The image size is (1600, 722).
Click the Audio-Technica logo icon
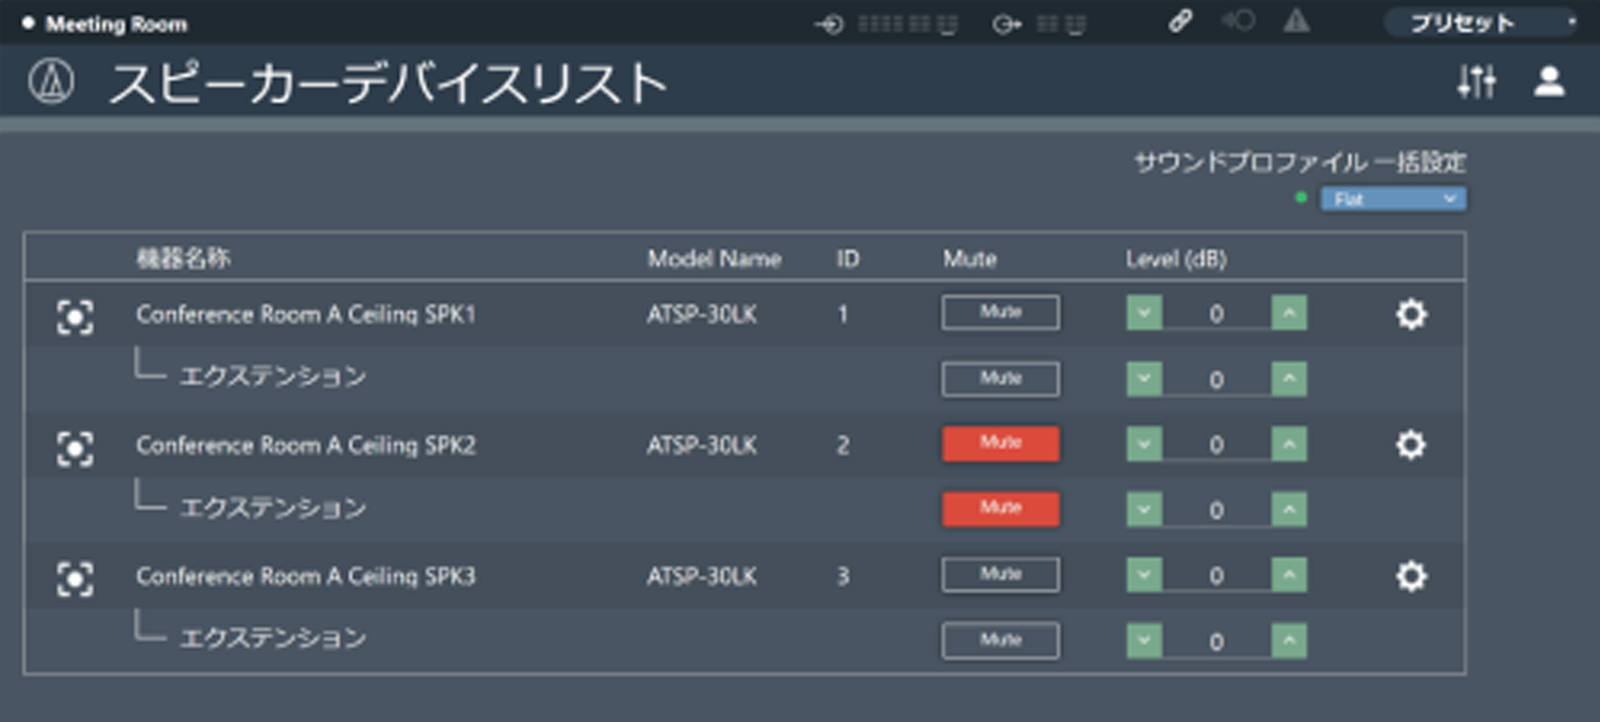tap(51, 81)
